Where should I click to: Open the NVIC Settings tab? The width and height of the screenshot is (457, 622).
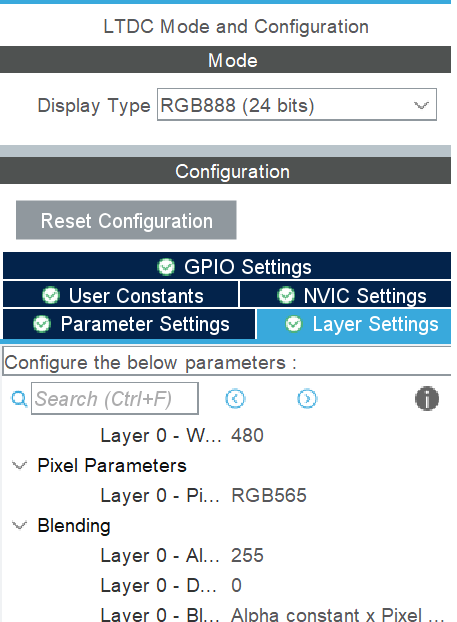(346, 295)
